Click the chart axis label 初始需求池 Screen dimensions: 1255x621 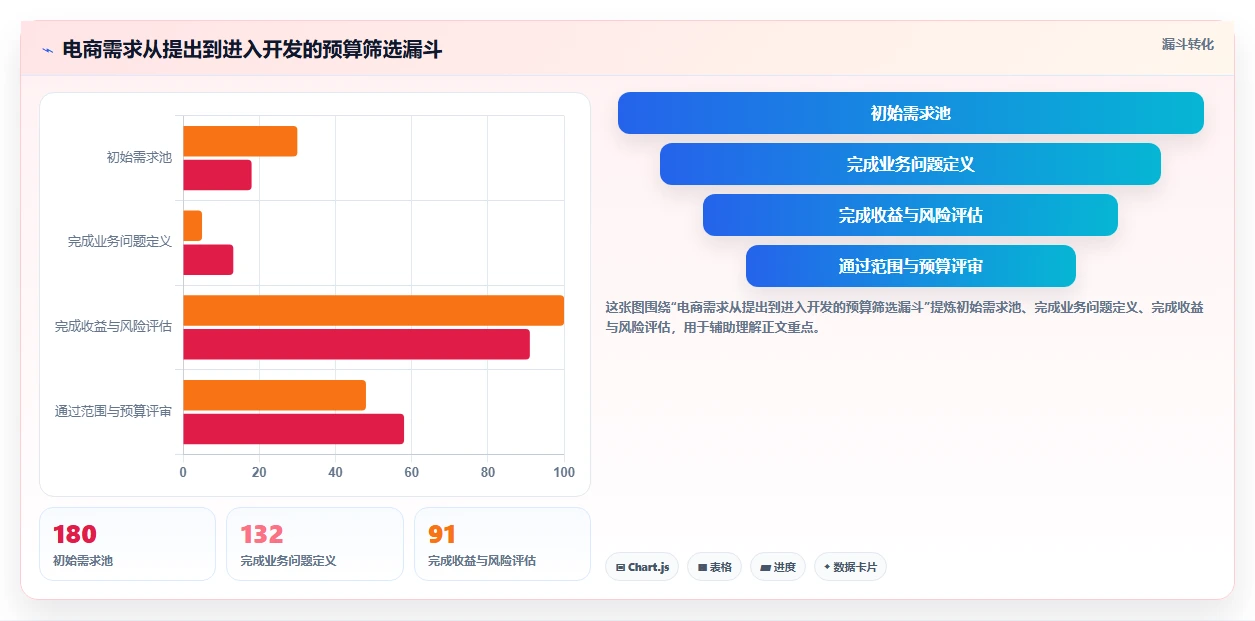coord(139,157)
